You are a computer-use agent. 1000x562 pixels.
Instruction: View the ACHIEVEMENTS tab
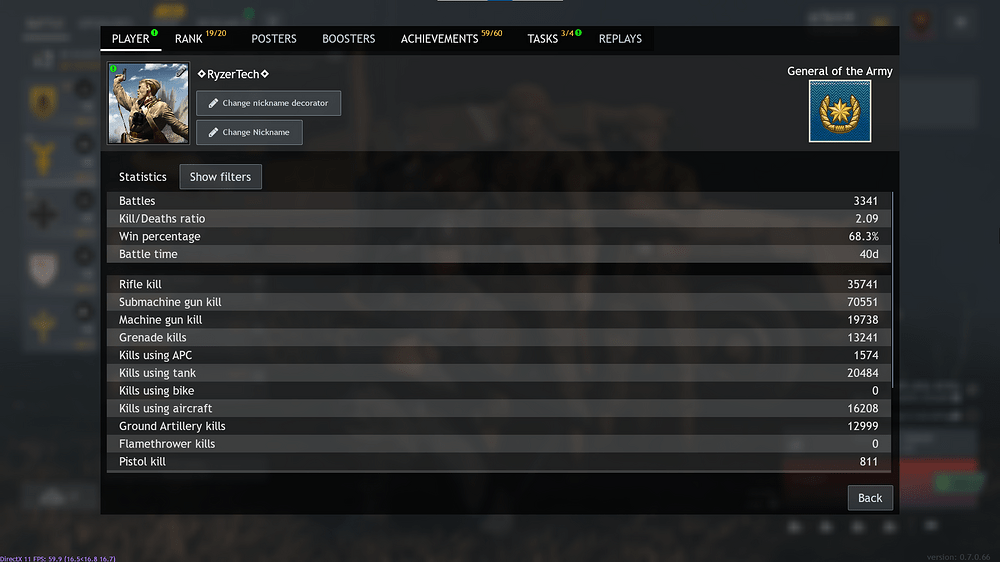click(440, 39)
